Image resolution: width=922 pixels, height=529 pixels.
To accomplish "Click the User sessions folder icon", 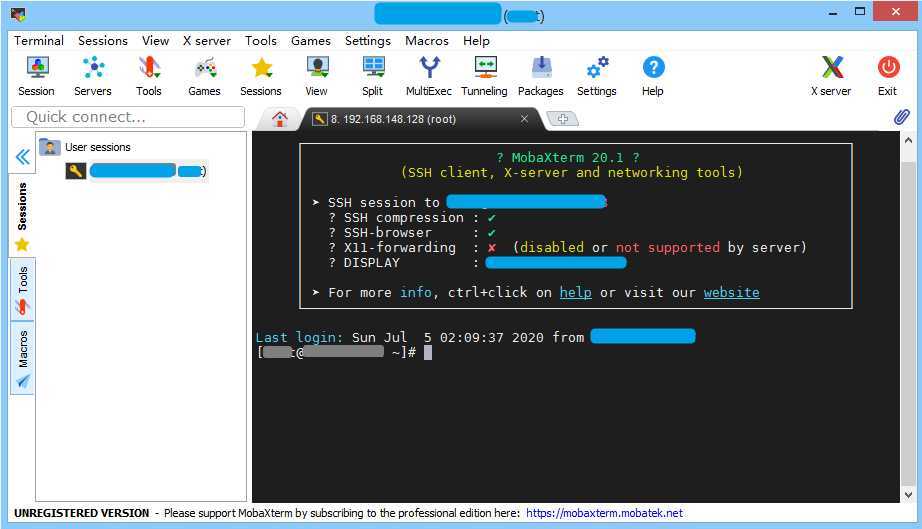I will pyautogui.click(x=50, y=147).
